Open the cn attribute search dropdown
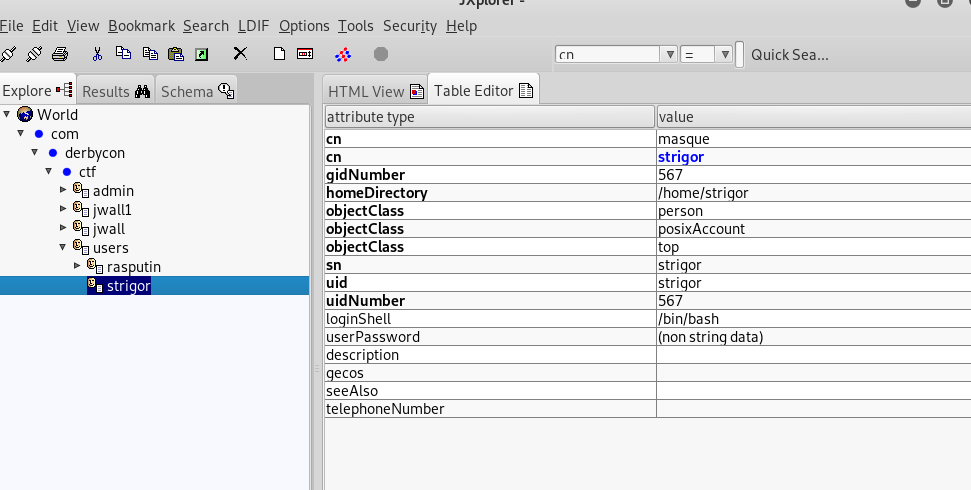This screenshot has height=490, width=971. [669, 55]
